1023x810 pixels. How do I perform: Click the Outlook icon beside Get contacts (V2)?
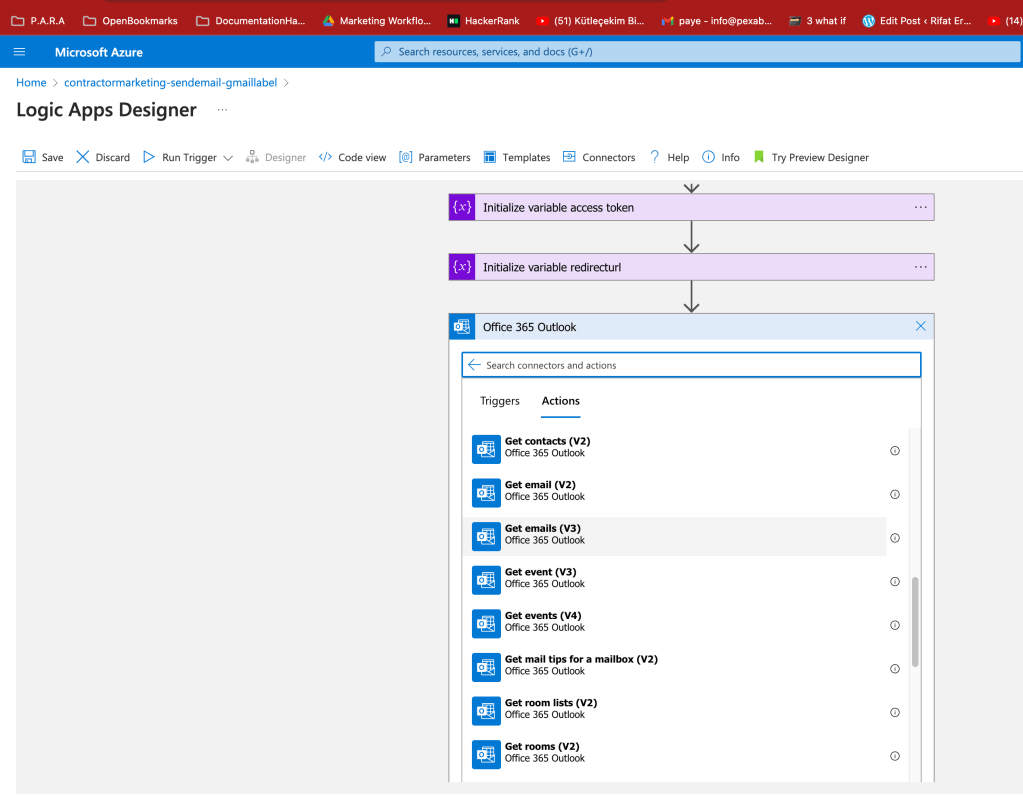pyautogui.click(x=486, y=449)
